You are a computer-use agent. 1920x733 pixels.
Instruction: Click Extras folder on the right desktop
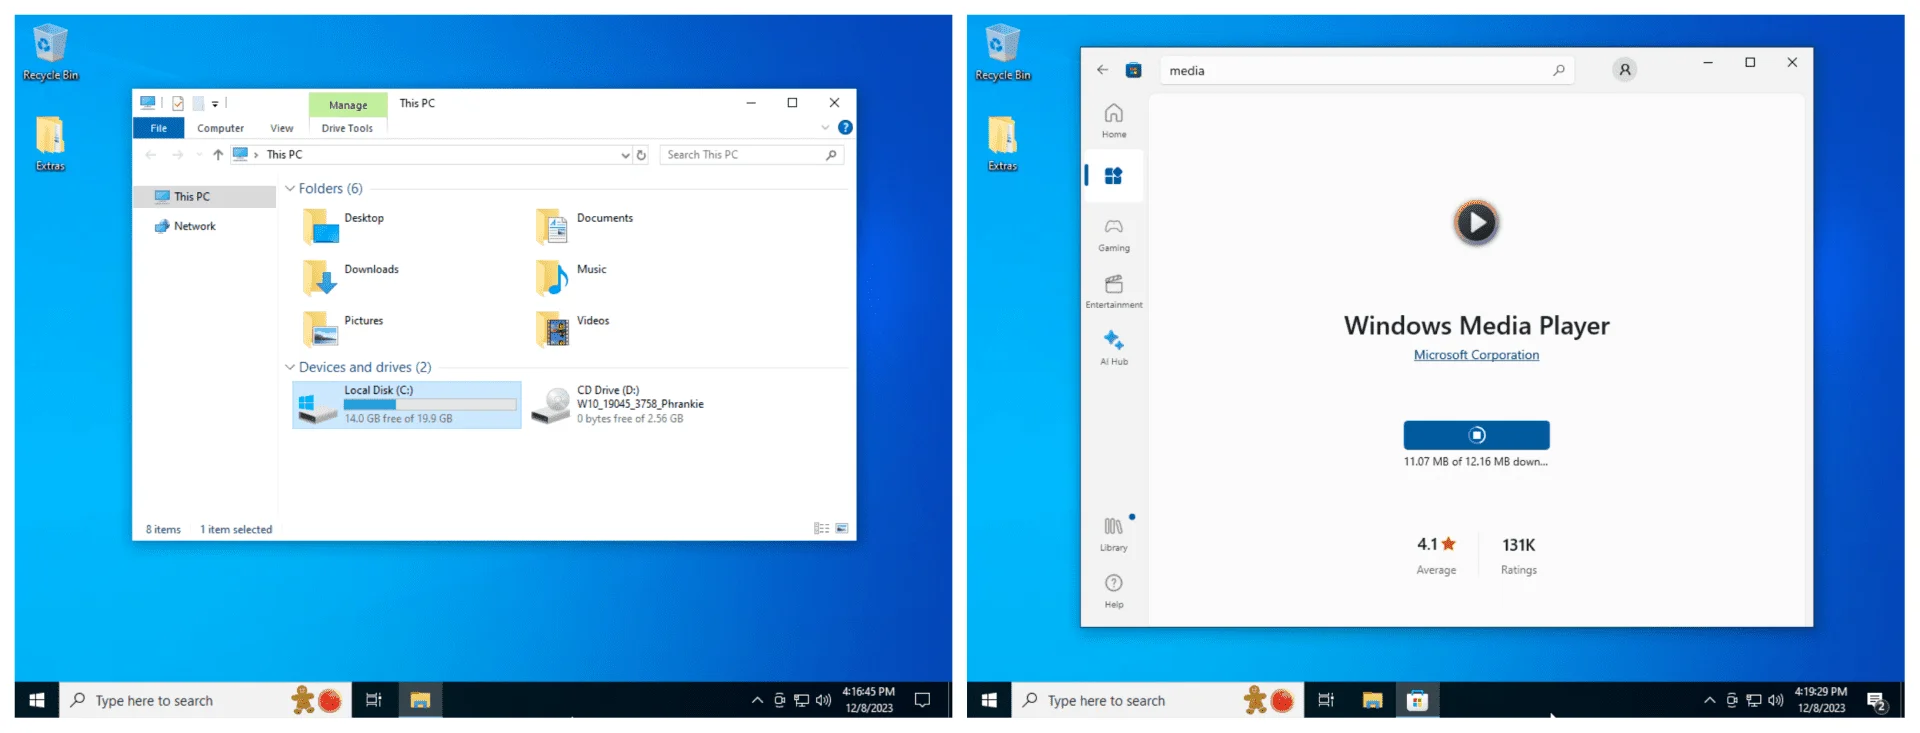click(x=1002, y=144)
